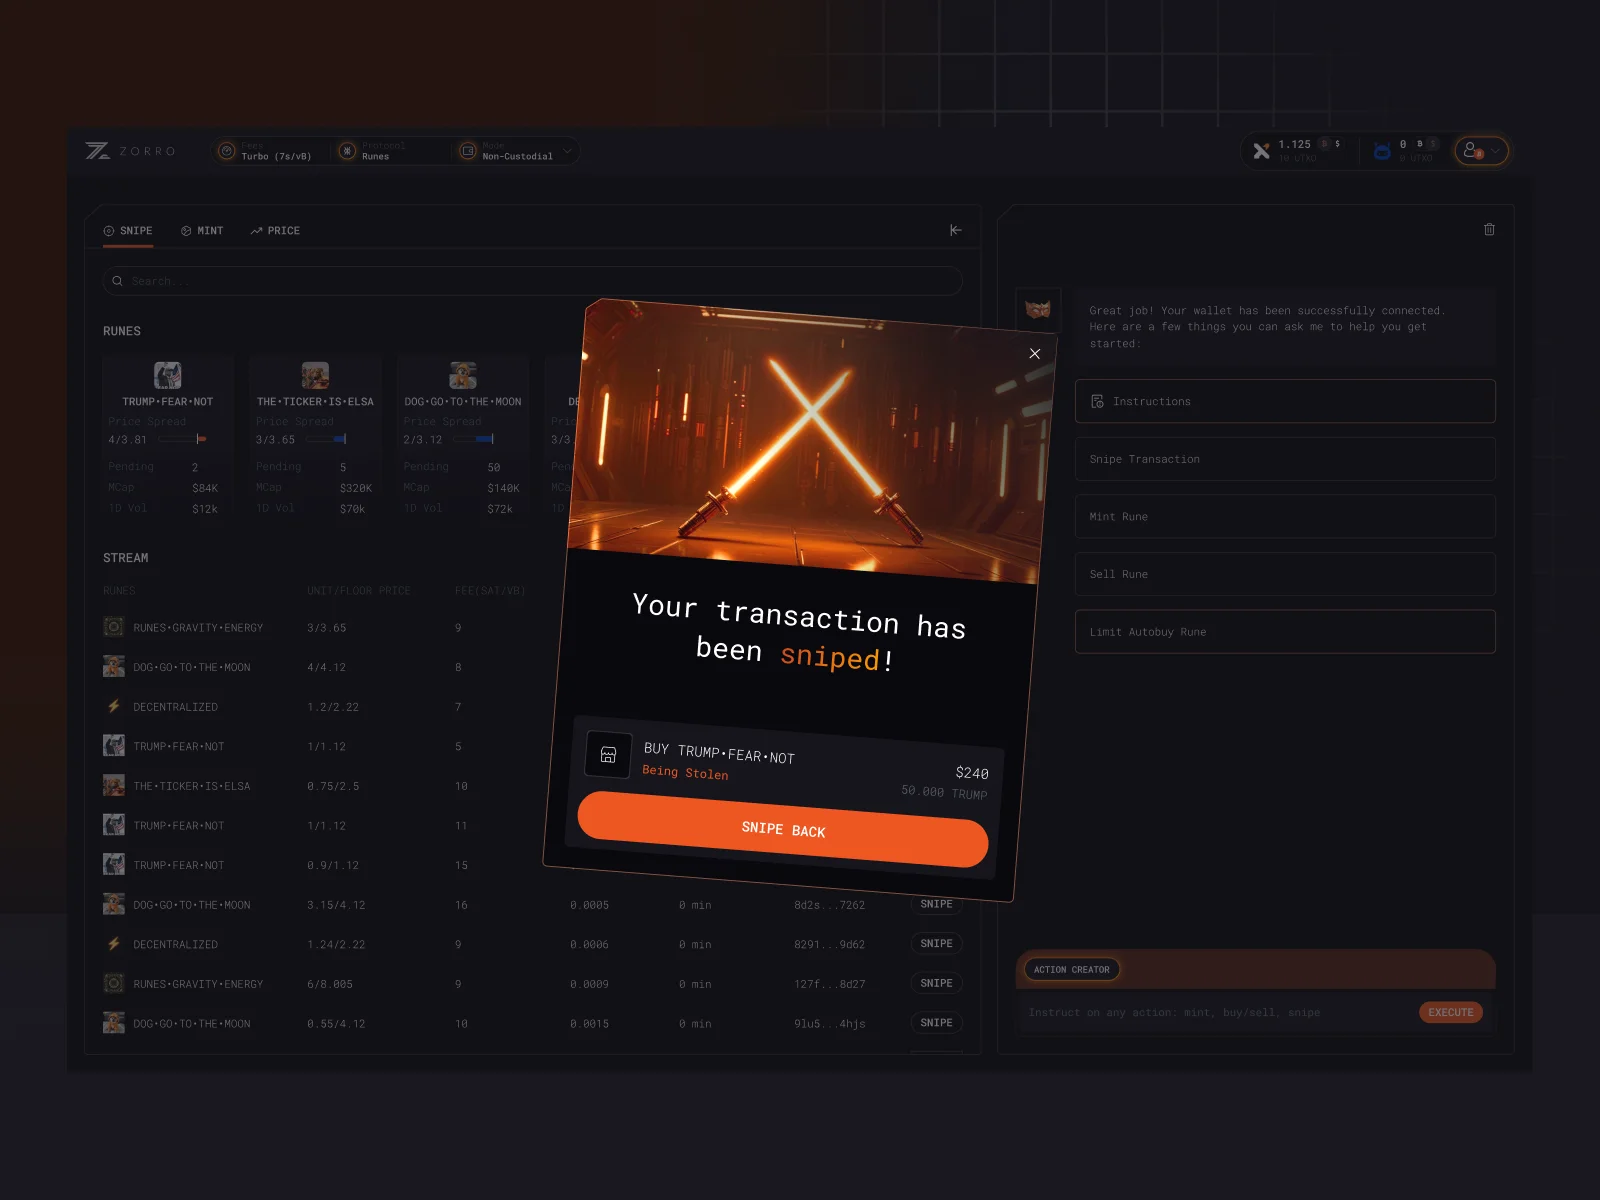1600x1200 pixels.
Task: Select the Mint Rune suggestion
Action: click(1285, 516)
